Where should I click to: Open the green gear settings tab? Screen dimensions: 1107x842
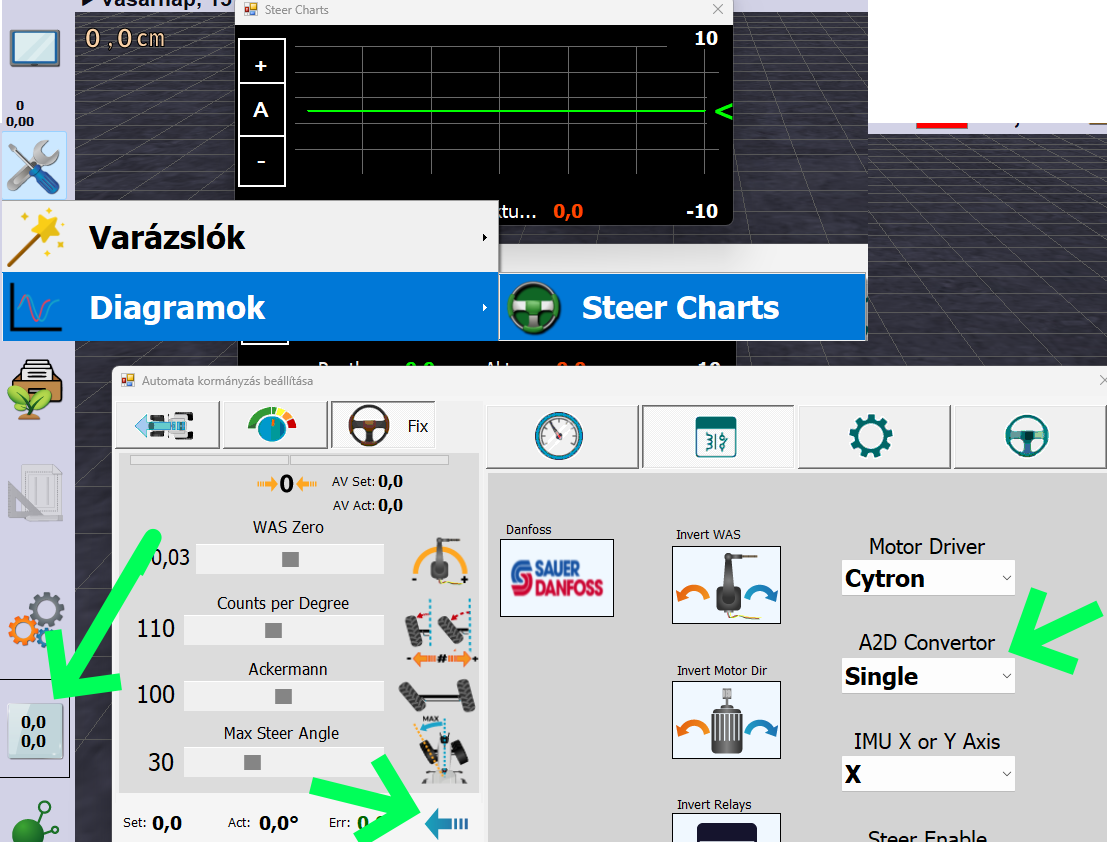872,436
